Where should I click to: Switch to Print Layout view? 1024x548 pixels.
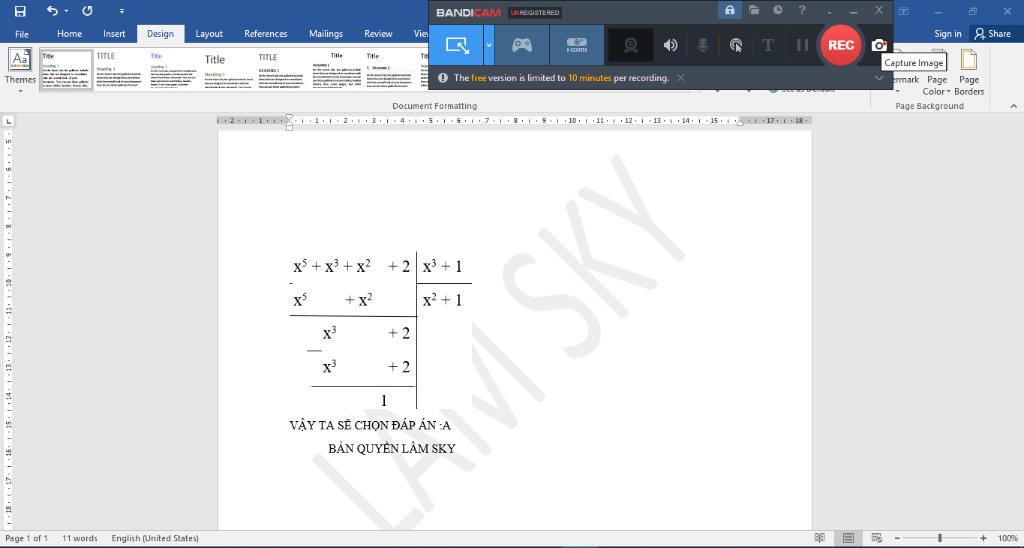848,538
